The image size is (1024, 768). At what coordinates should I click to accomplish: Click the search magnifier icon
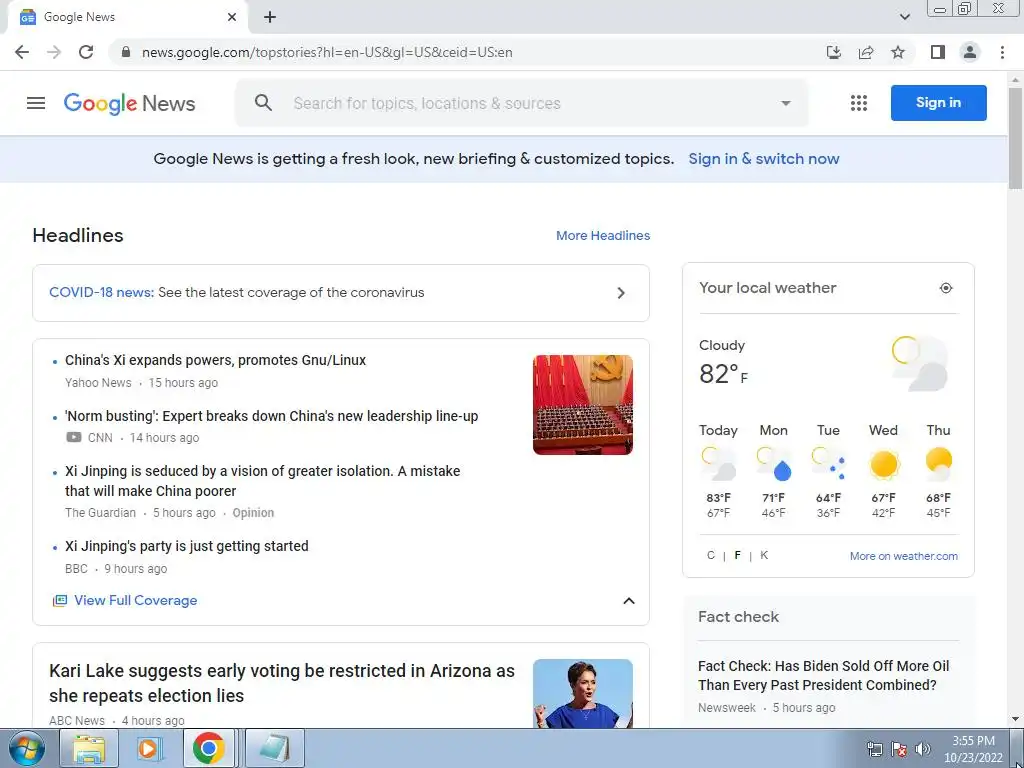click(x=263, y=103)
